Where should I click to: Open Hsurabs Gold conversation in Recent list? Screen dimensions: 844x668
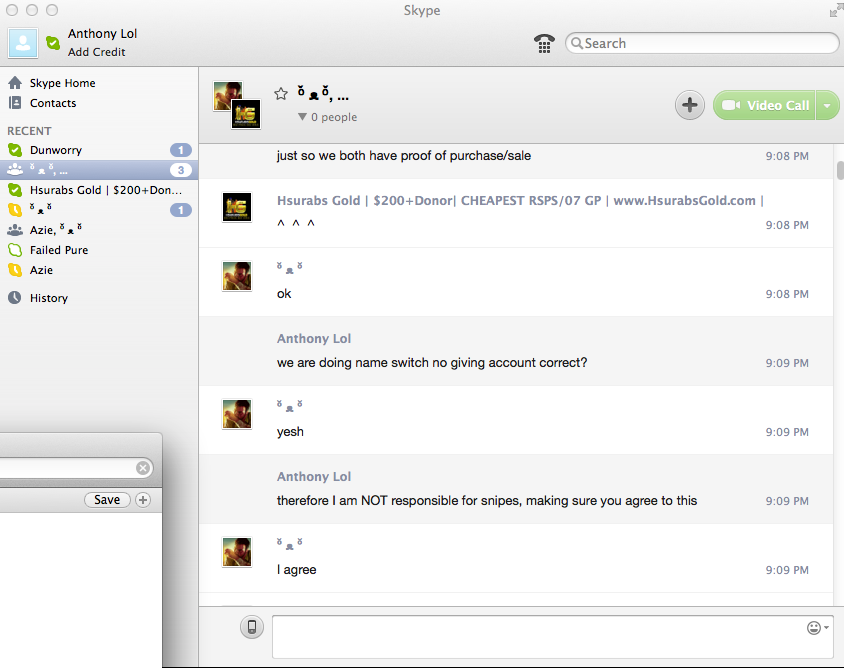[99, 190]
